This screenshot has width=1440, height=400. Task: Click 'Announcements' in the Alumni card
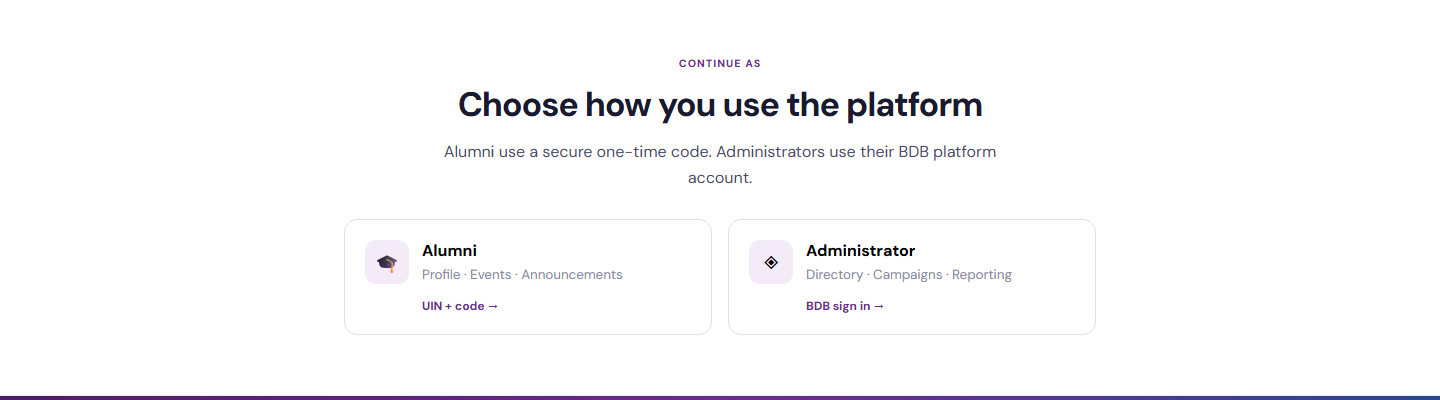point(572,274)
